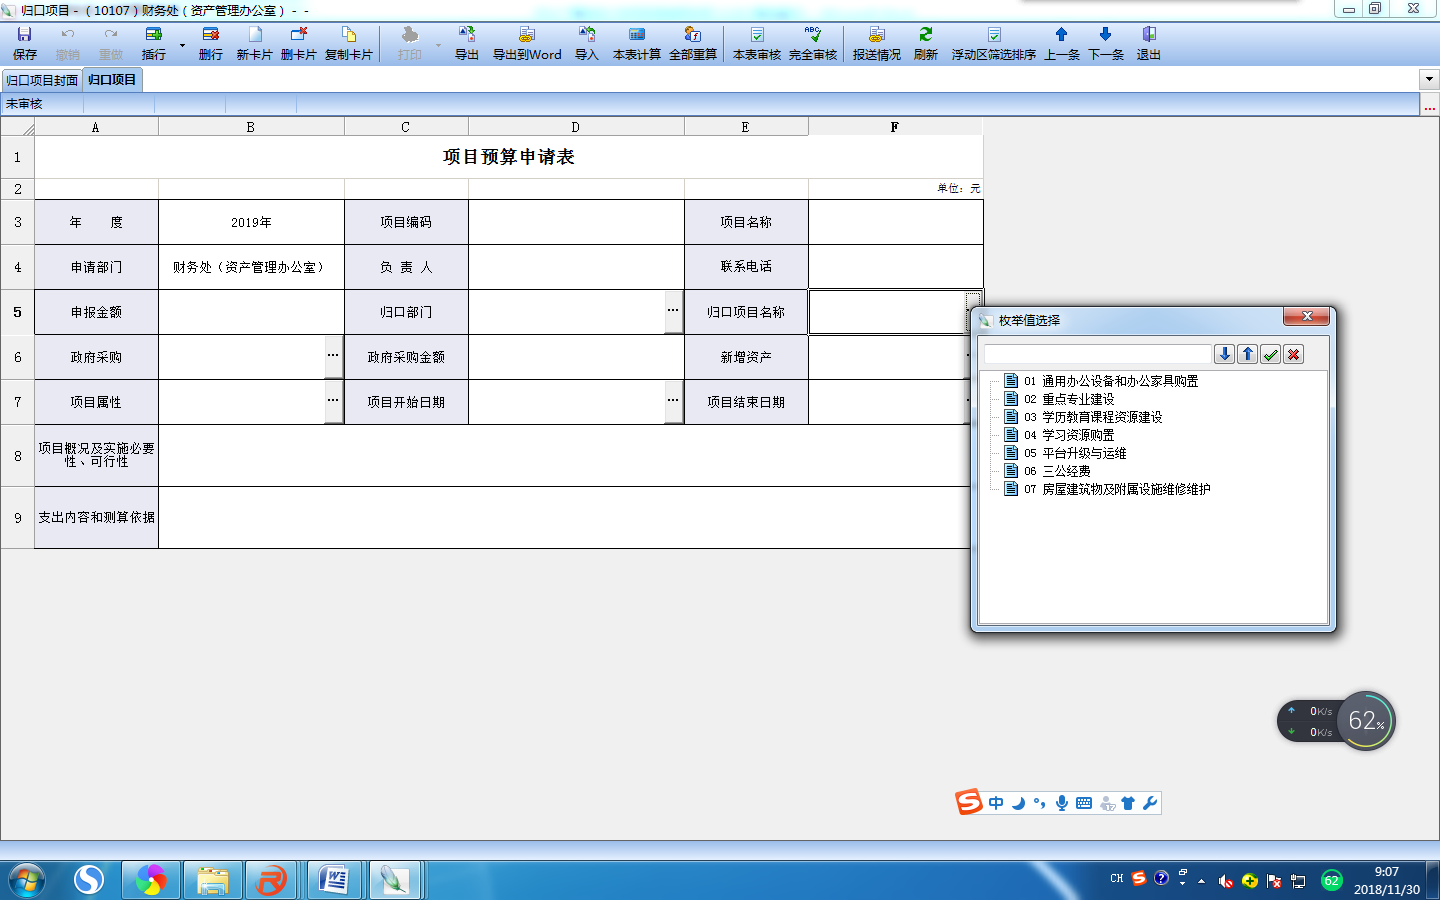Image resolution: width=1440 pixels, height=900 pixels.
Task: Select the 归口项目 tab
Action: [112, 80]
